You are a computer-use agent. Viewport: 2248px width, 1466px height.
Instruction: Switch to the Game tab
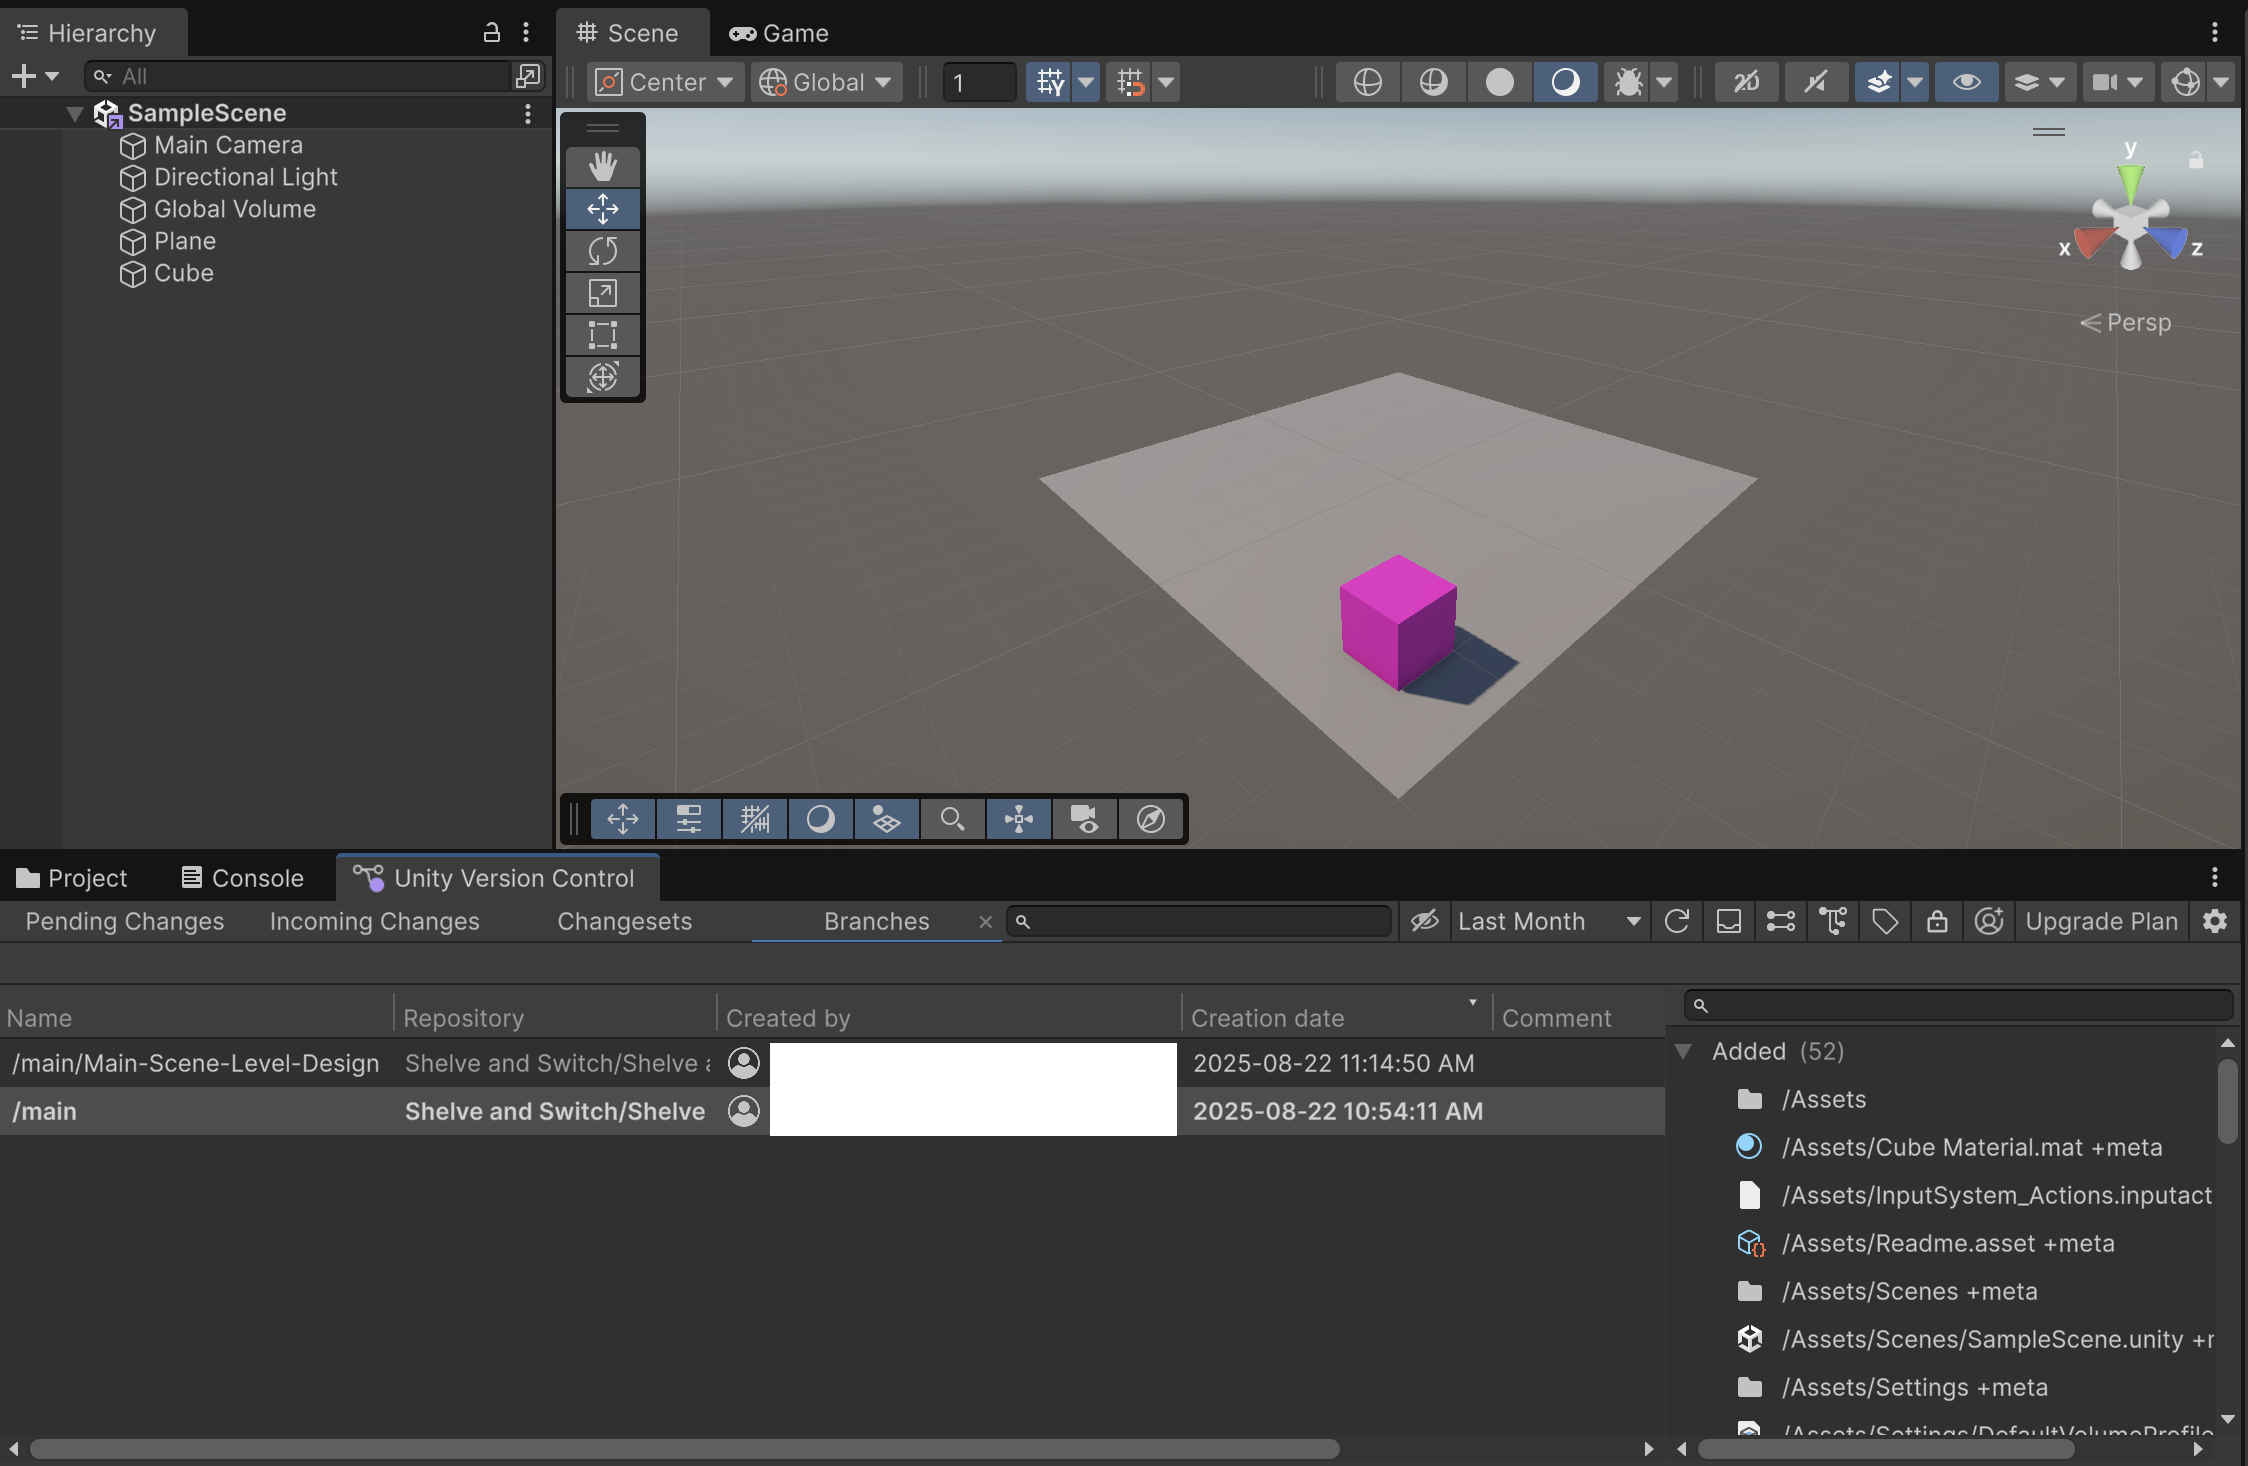(x=779, y=33)
